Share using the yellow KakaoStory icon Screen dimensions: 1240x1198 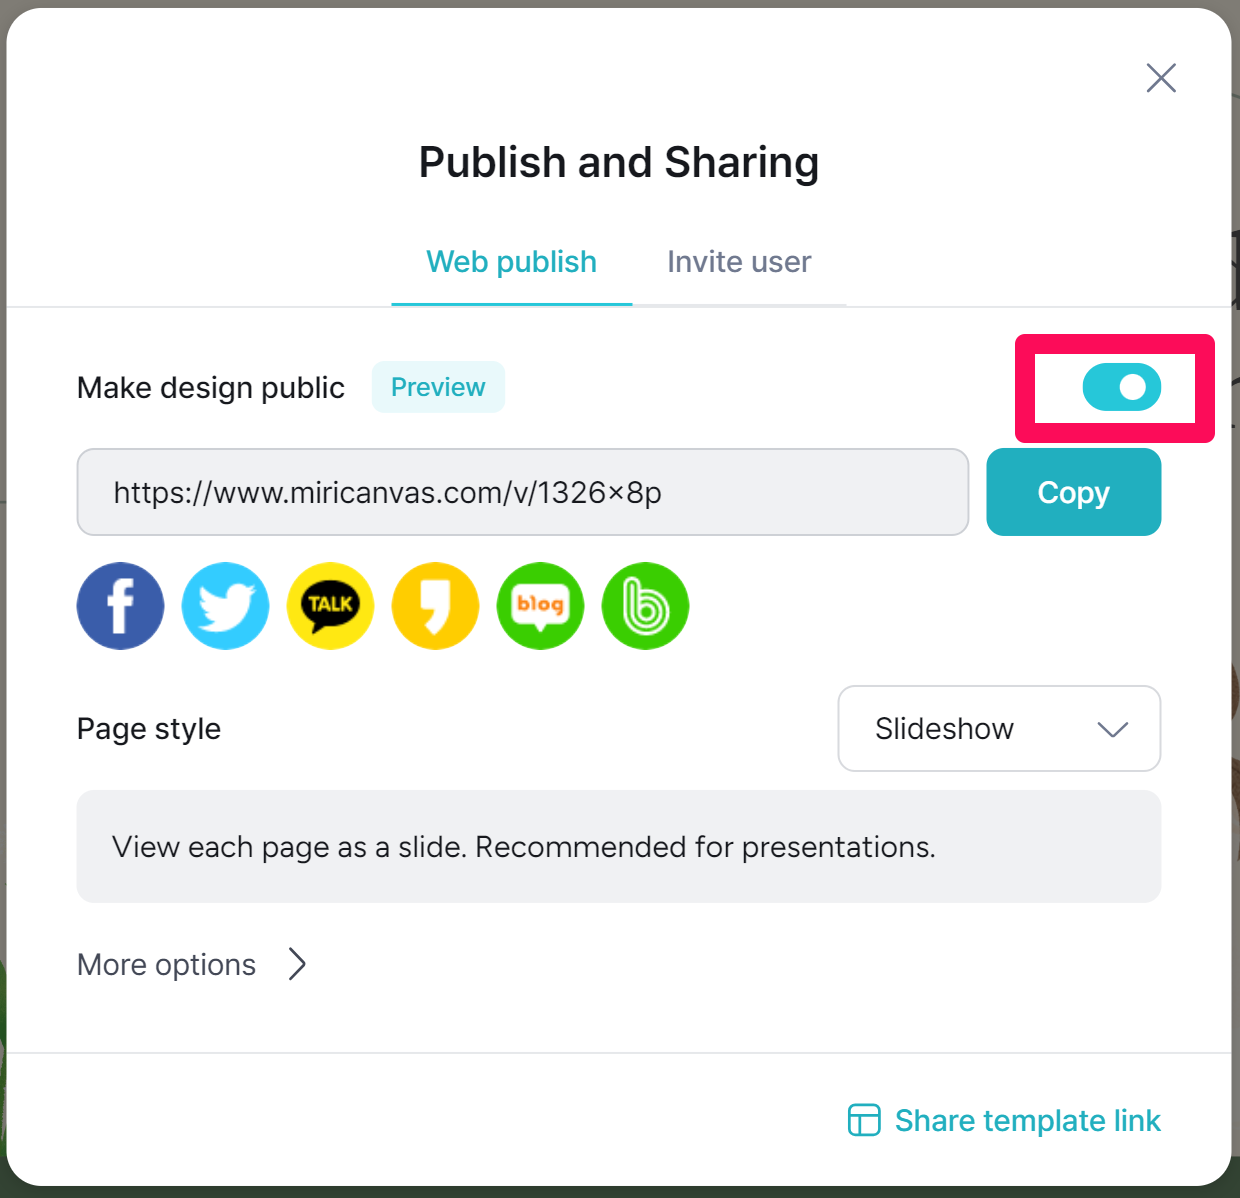click(435, 606)
